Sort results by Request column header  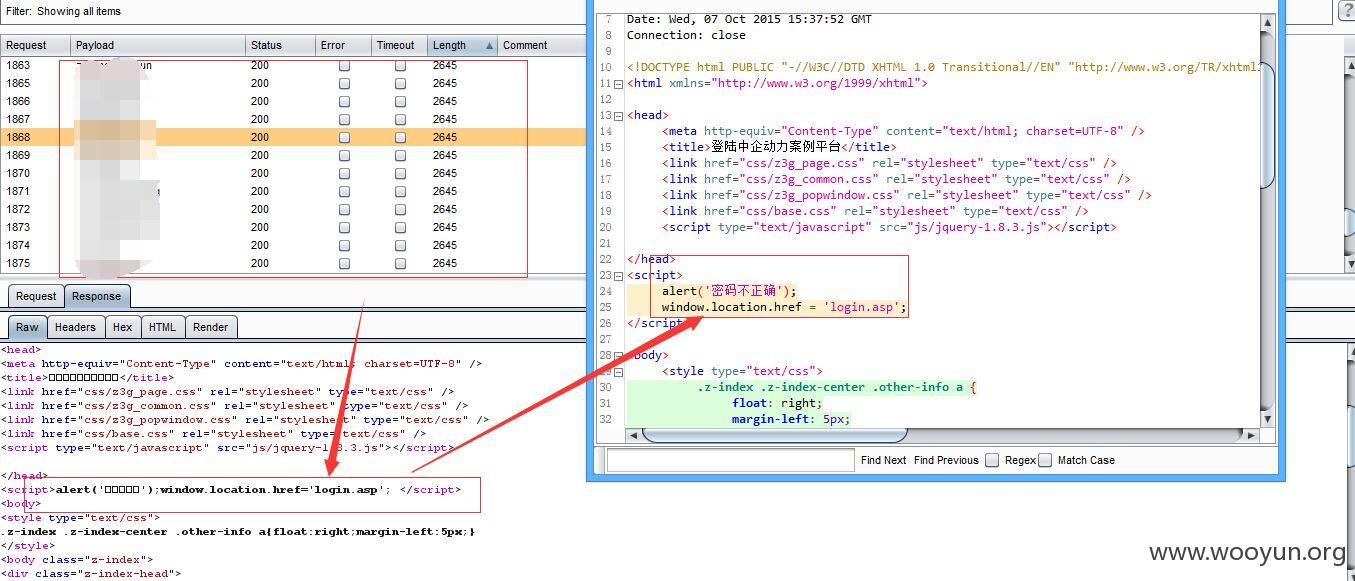pyautogui.click(x=36, y=45)
